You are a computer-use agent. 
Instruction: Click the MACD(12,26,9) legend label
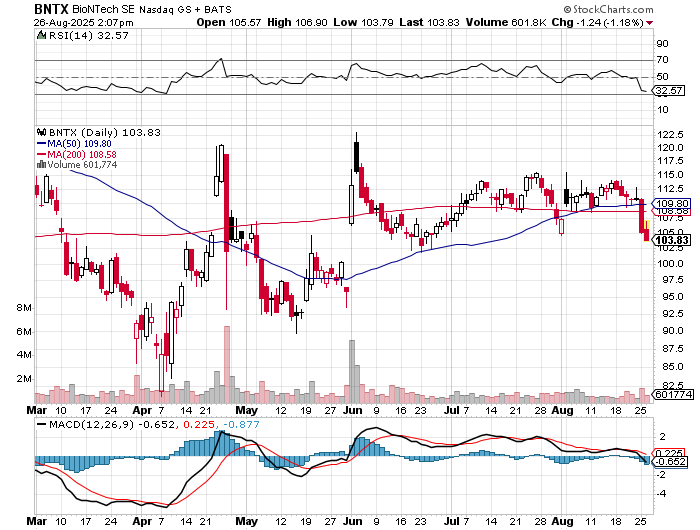[92, 424]
